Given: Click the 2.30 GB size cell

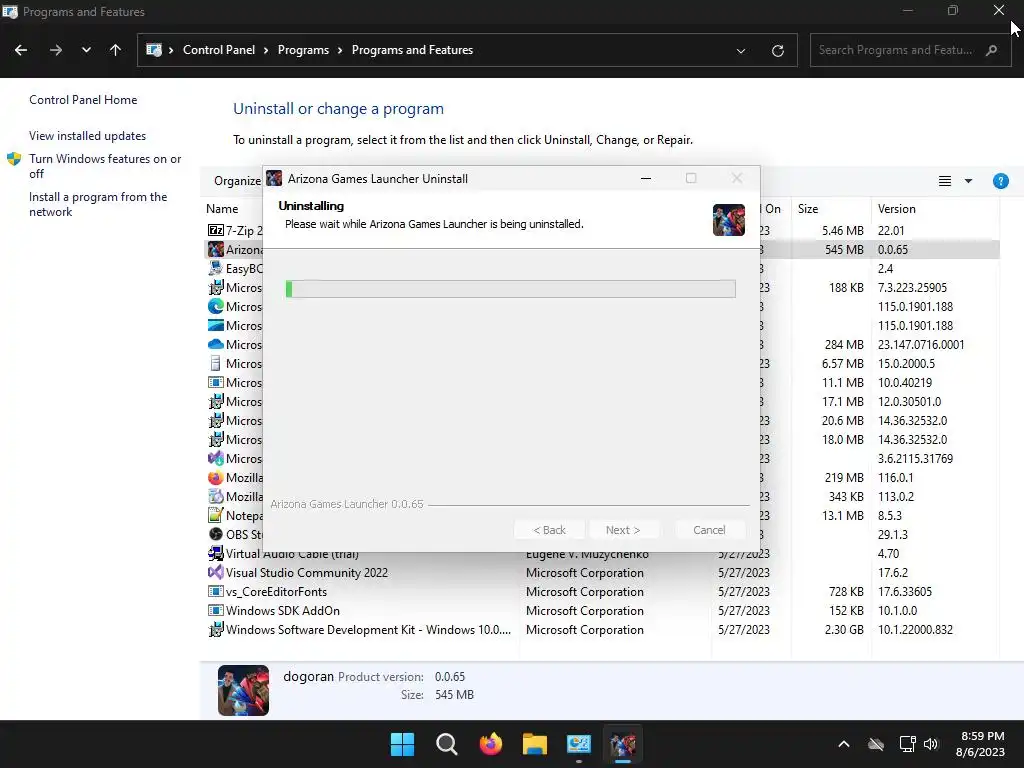Looking at the screenshot, I should (x=842, y=630).
